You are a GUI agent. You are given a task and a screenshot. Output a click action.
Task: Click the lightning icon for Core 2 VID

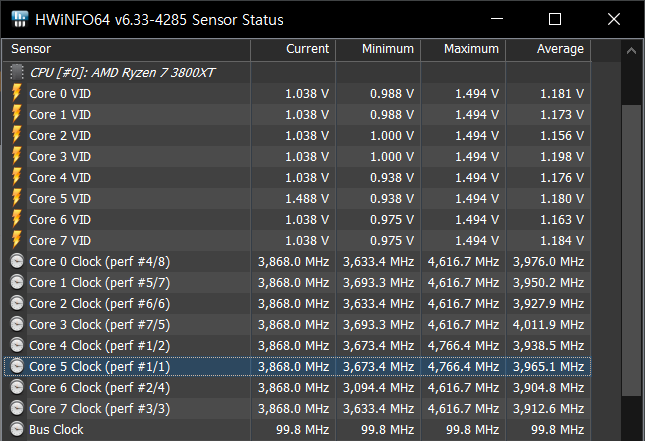16,135
